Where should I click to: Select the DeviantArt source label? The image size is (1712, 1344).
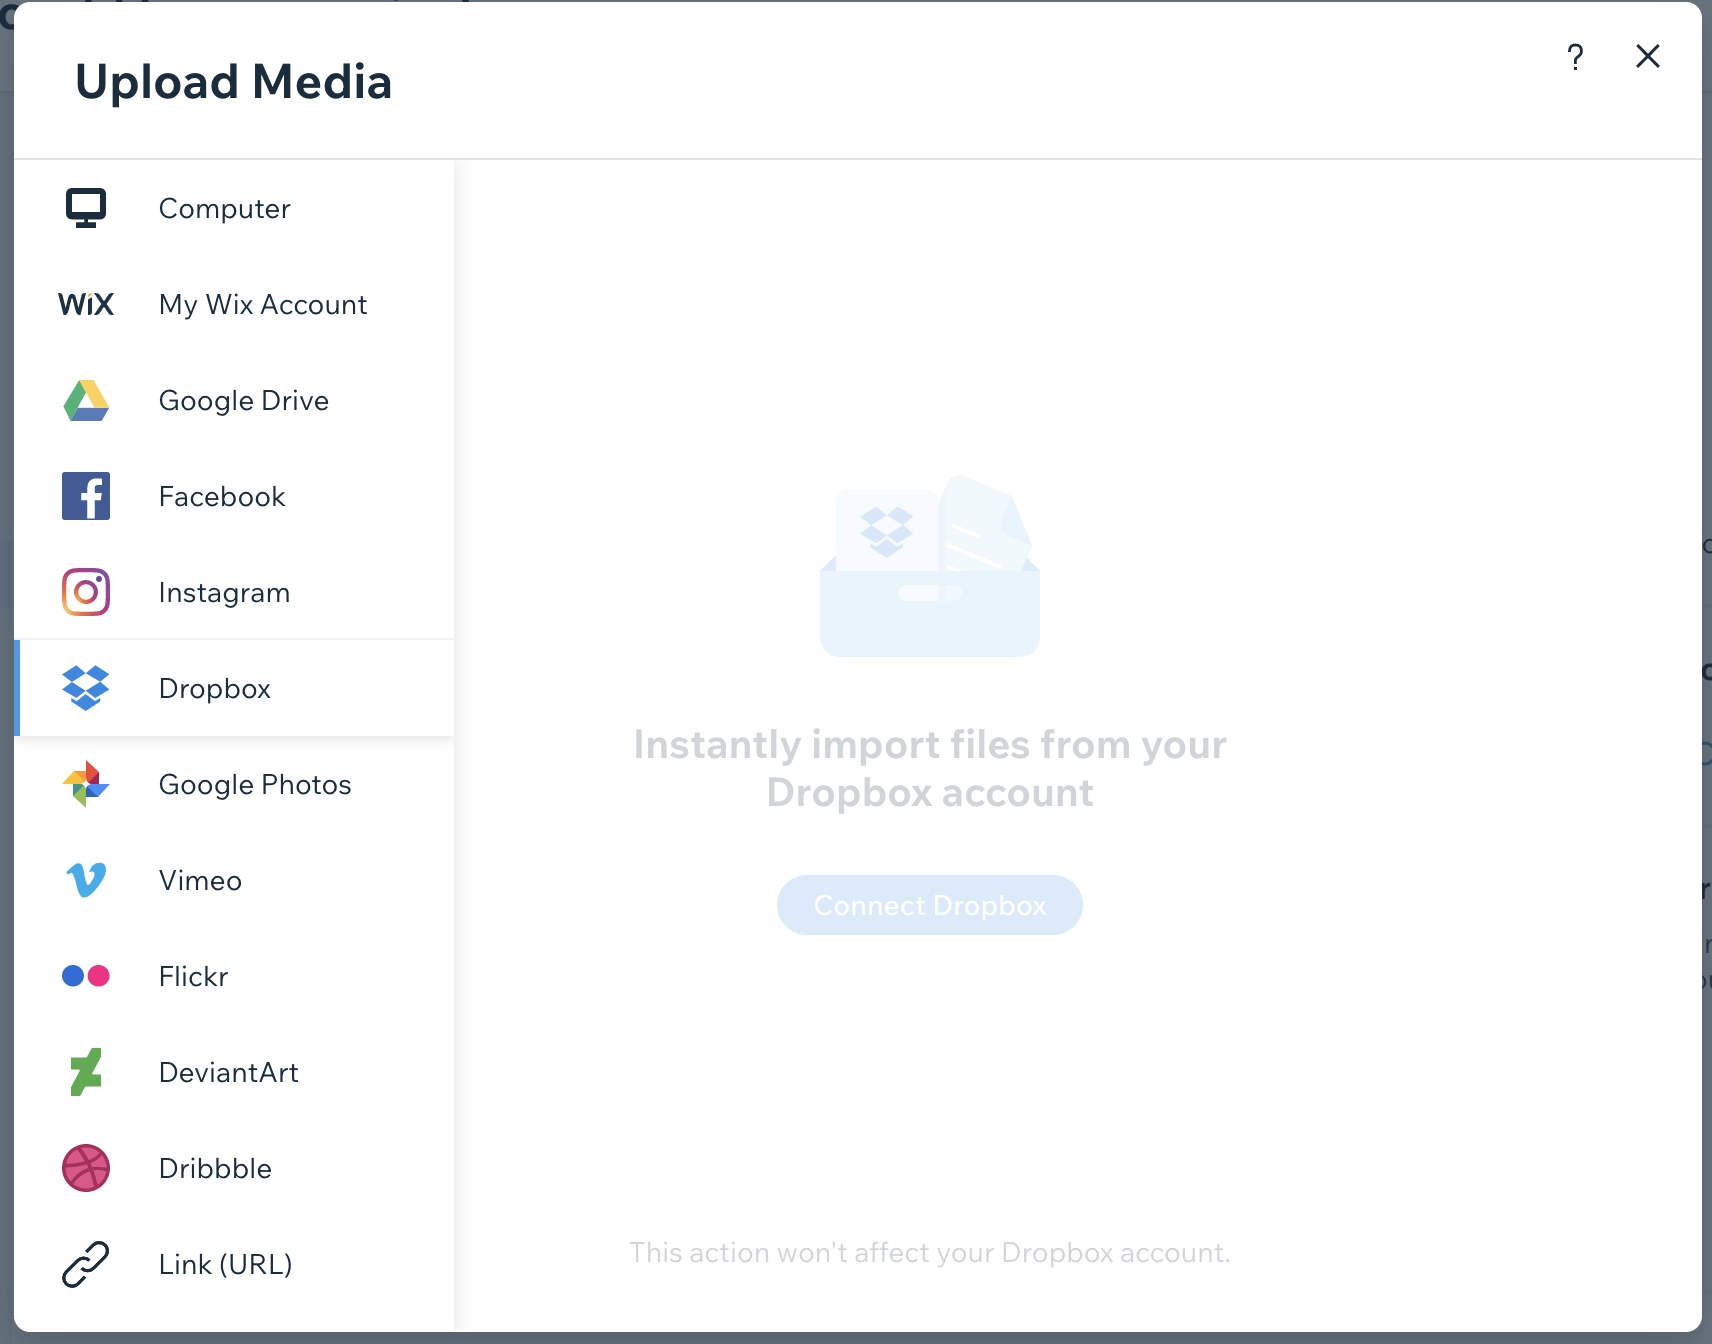229,1073
